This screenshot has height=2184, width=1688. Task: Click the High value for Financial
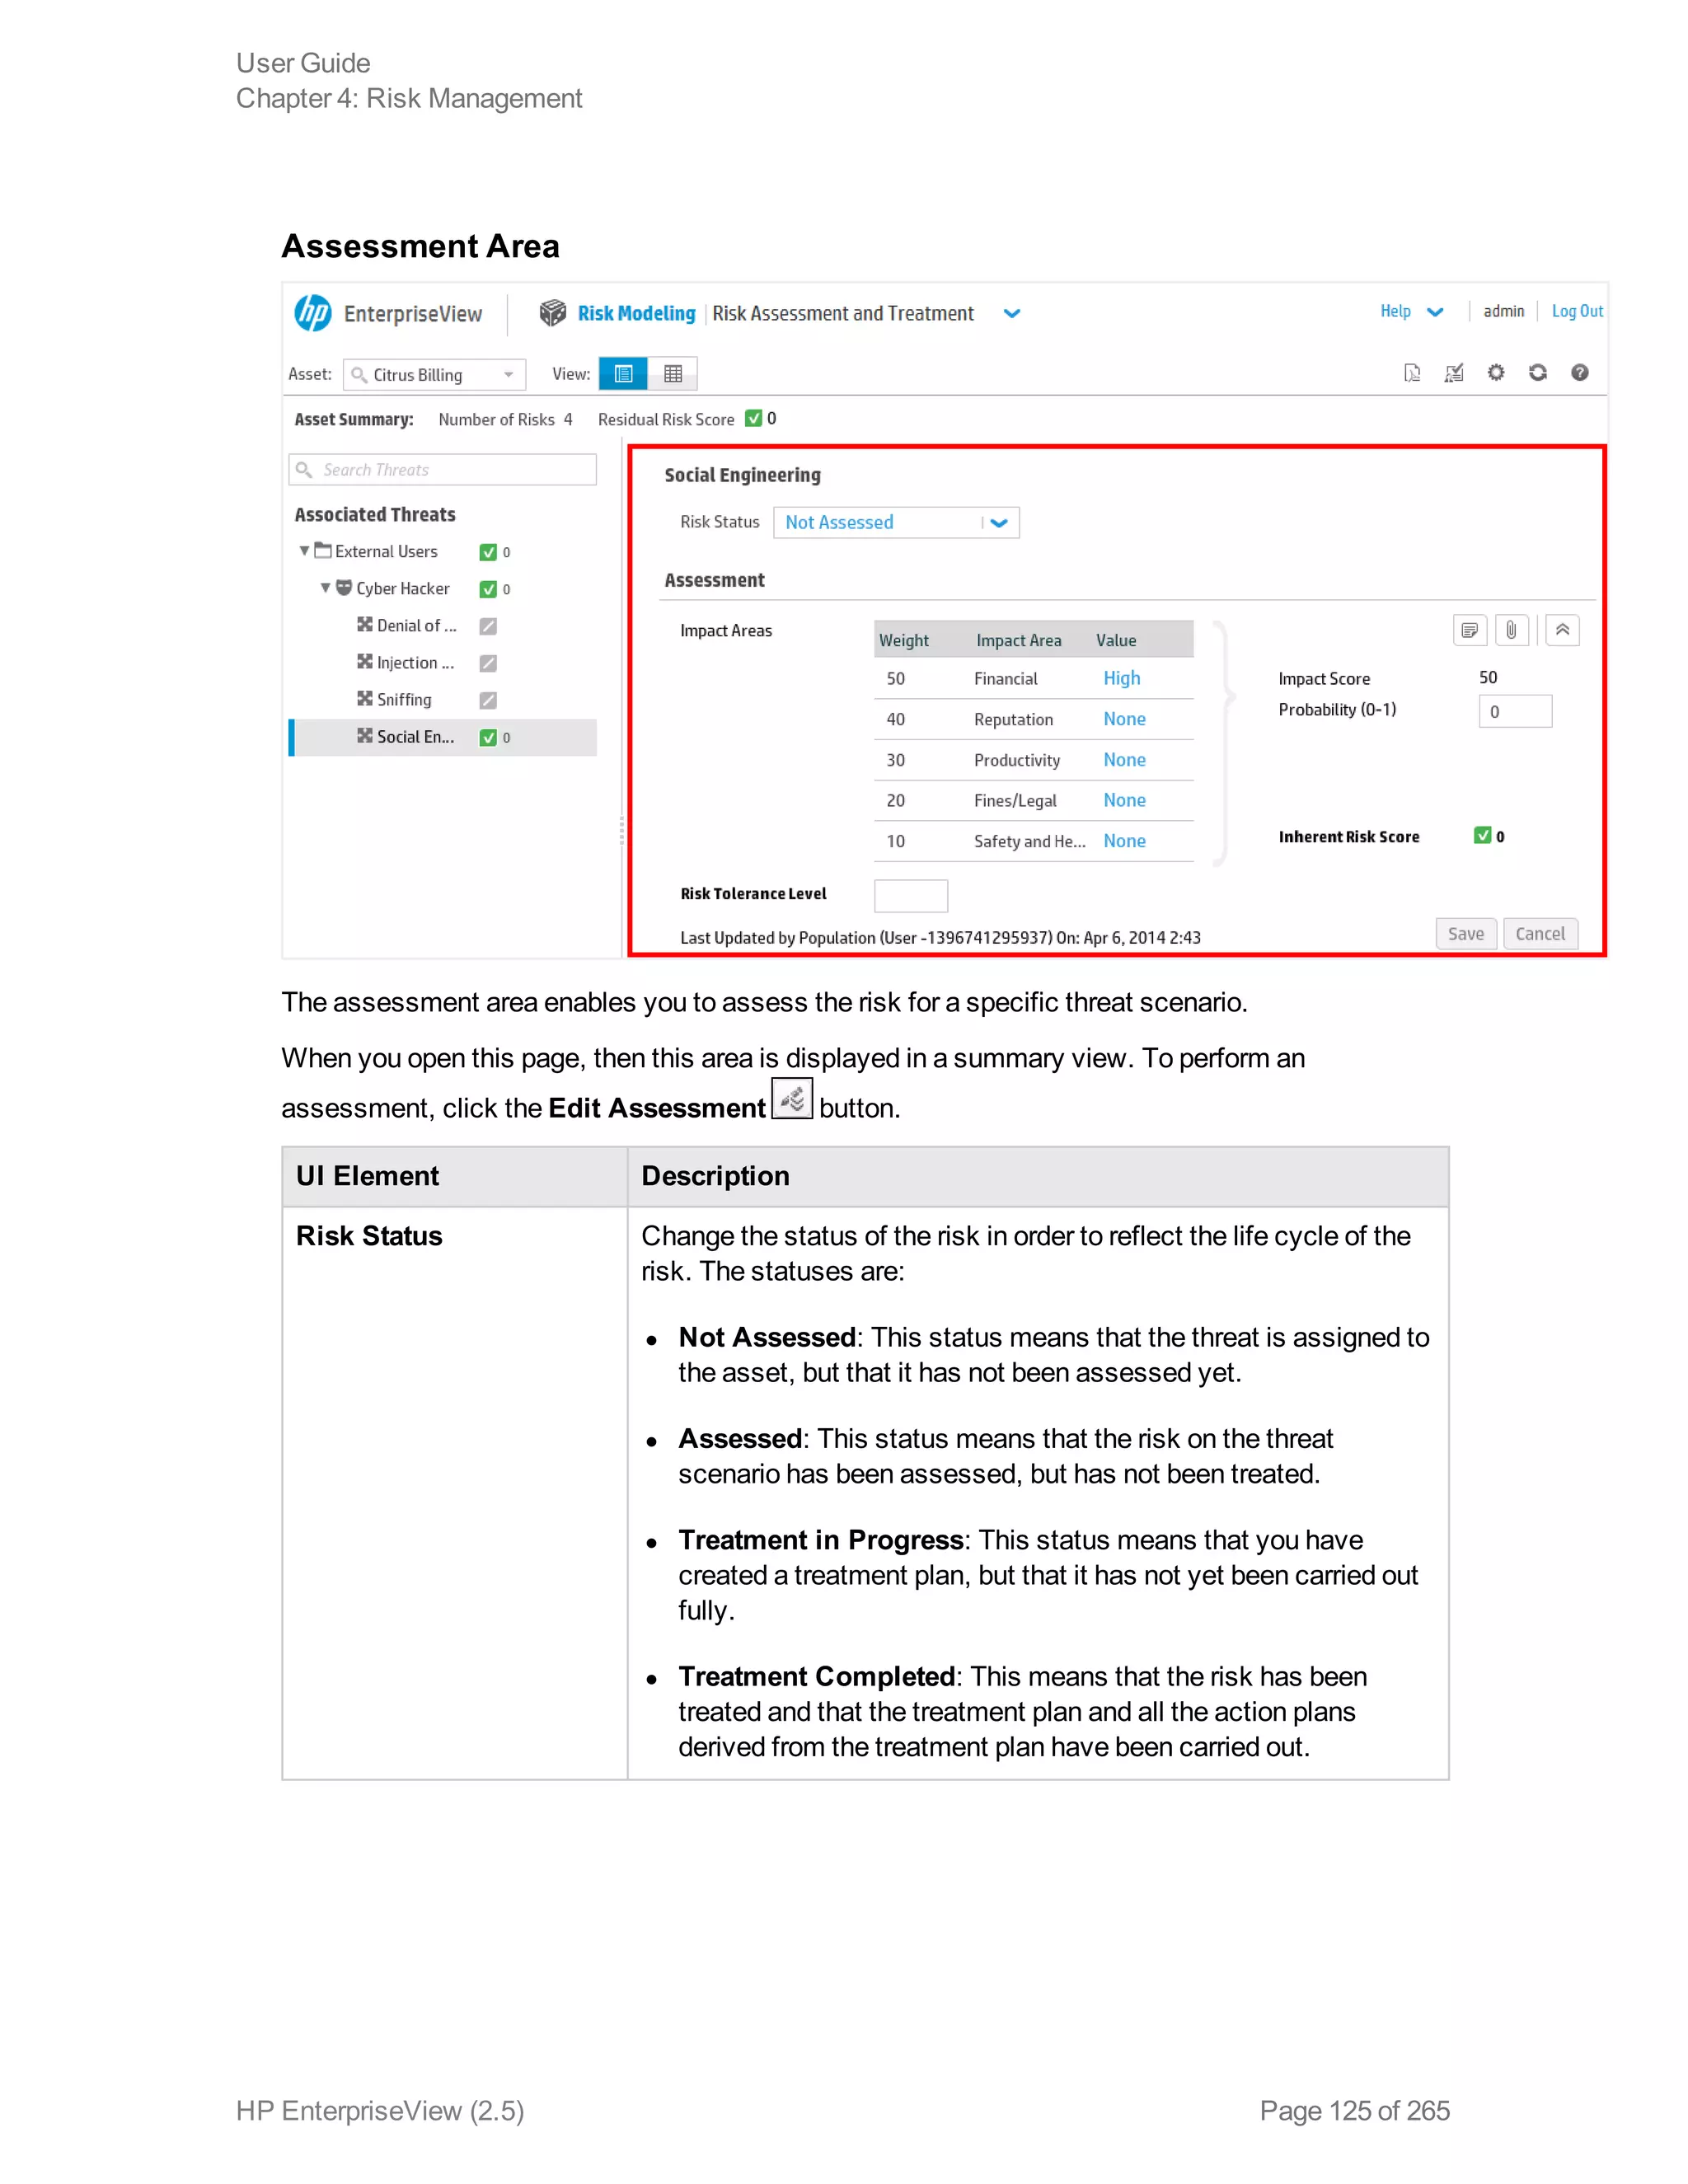(x=1122, y=678)
